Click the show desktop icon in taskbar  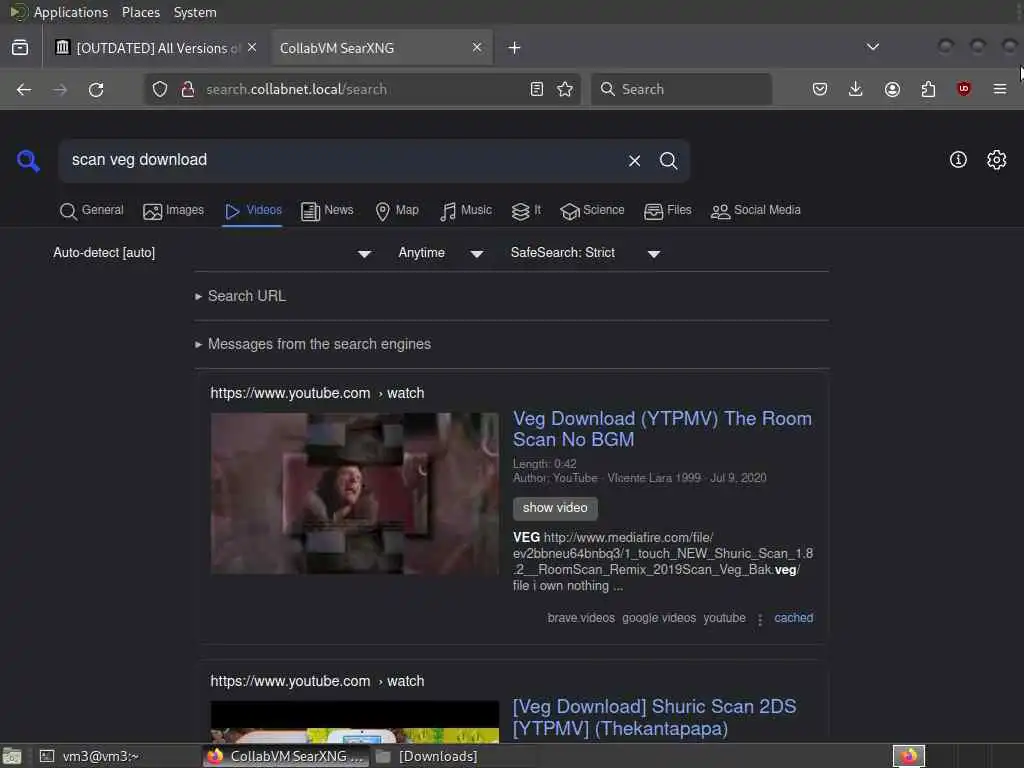(12, 756)
